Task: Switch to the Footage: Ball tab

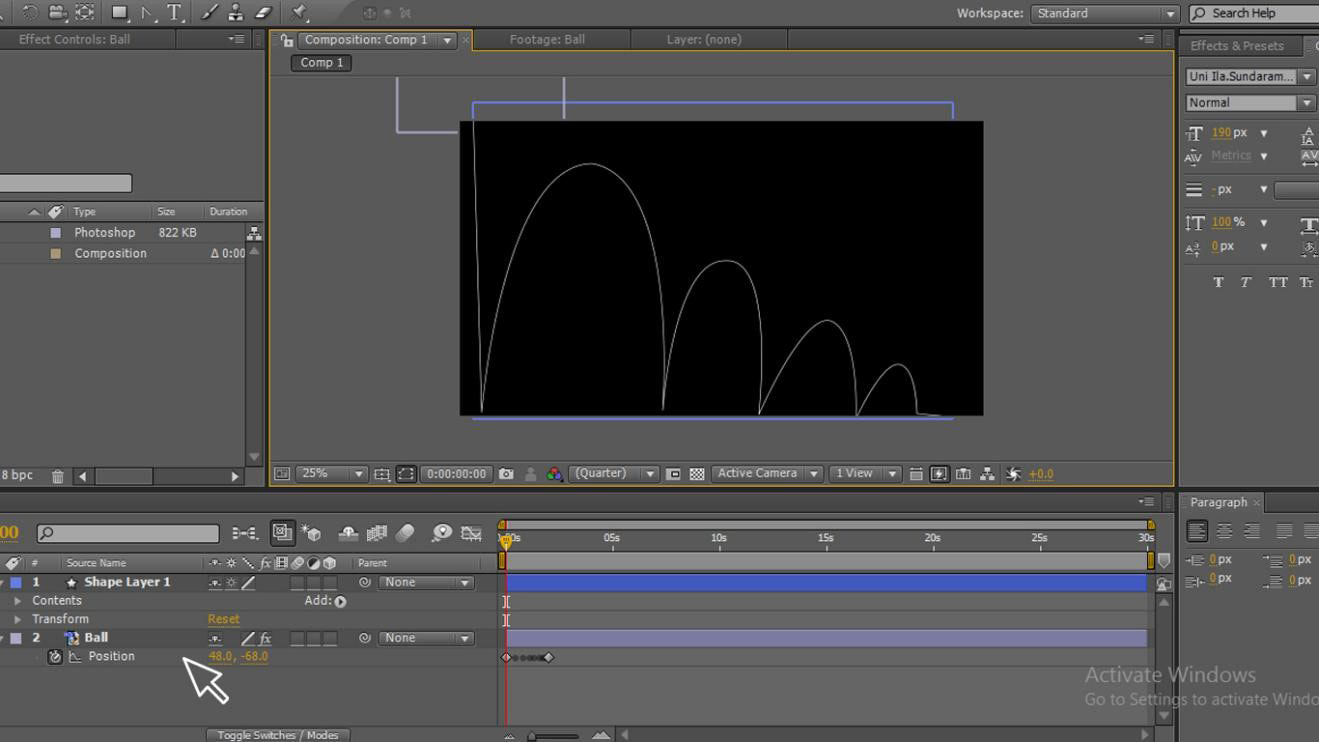Action: 547,40
